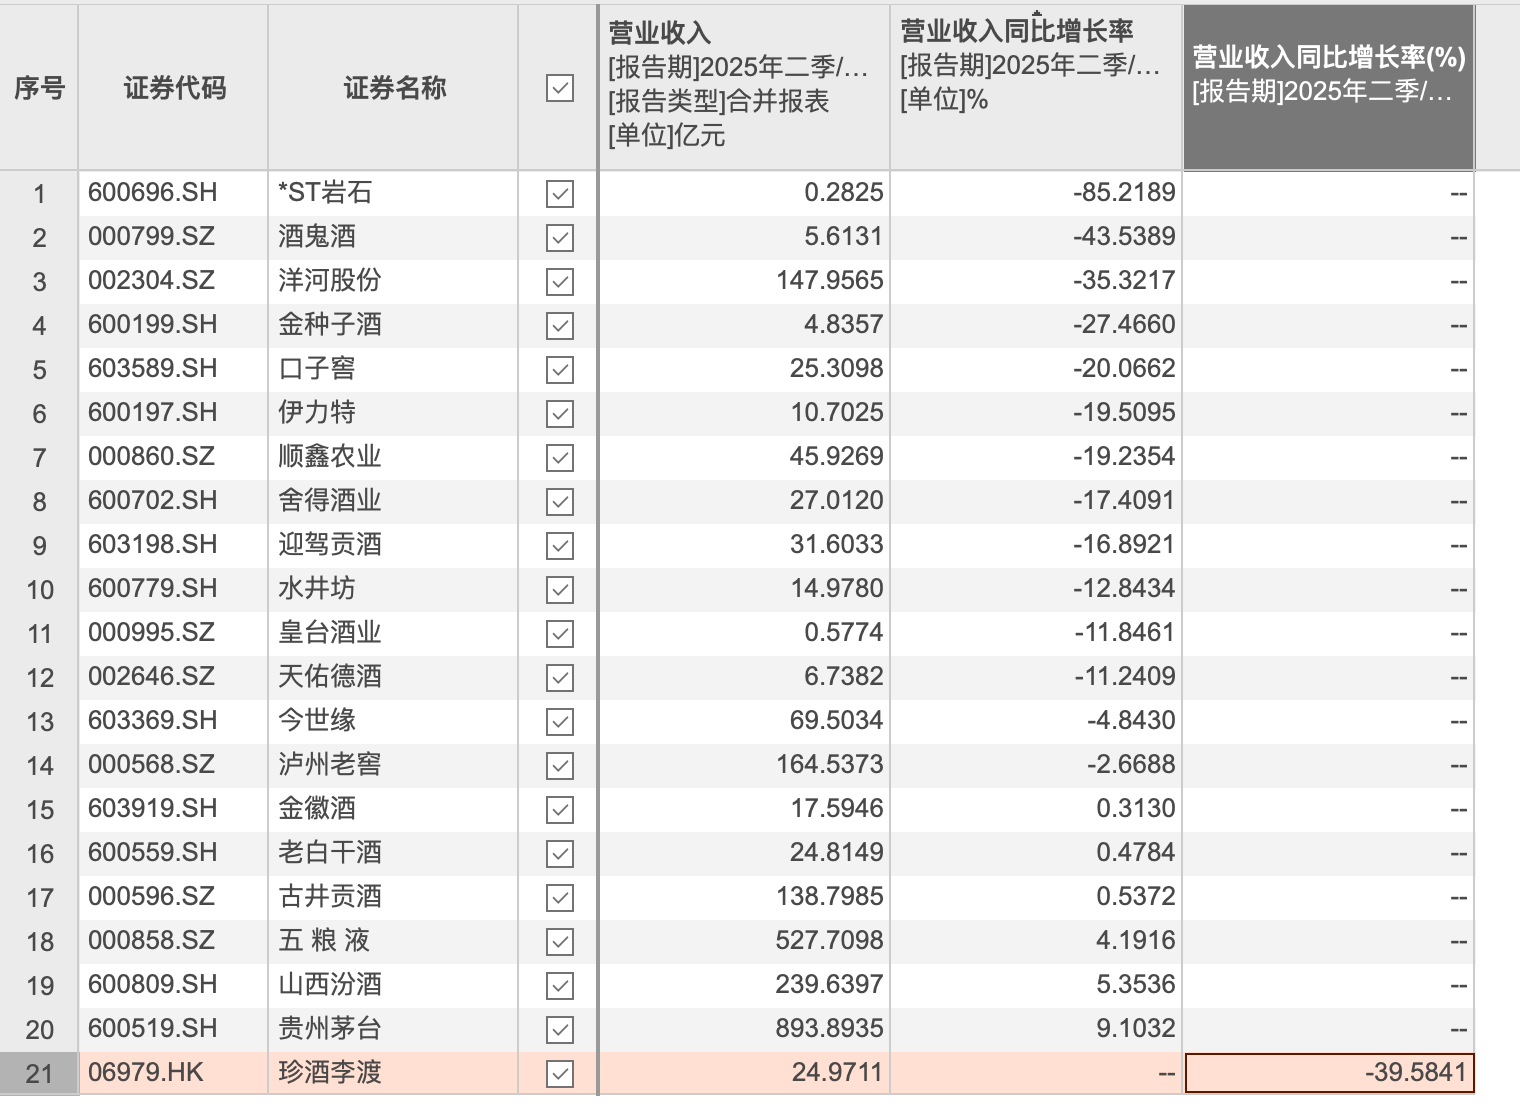
Task: Click the 证券名称 column header
Action: point(394,89)
